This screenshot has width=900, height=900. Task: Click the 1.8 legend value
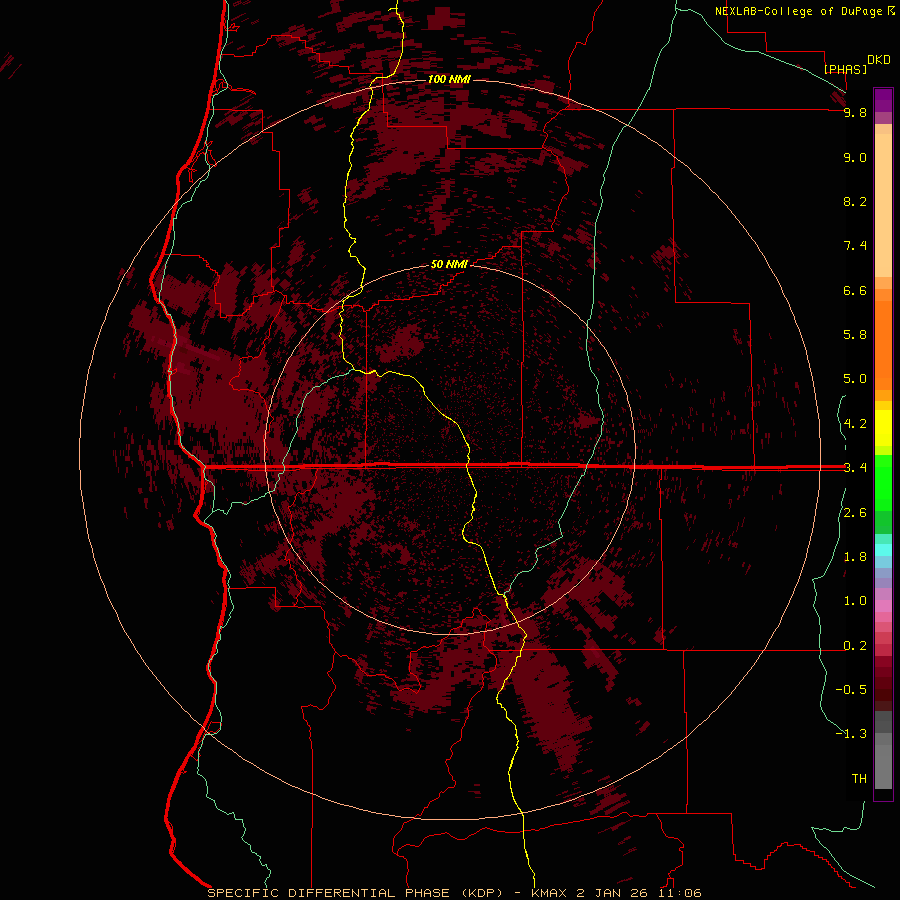(855, 557)
